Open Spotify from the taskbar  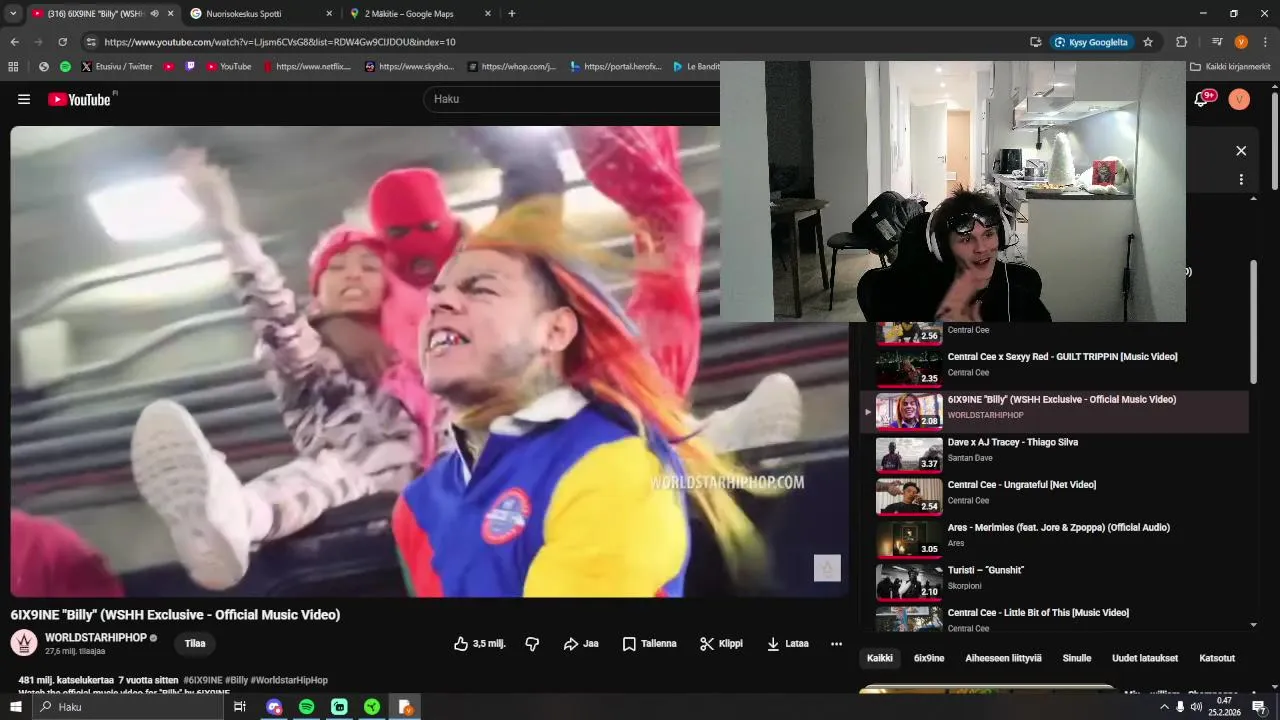[307, 707]
